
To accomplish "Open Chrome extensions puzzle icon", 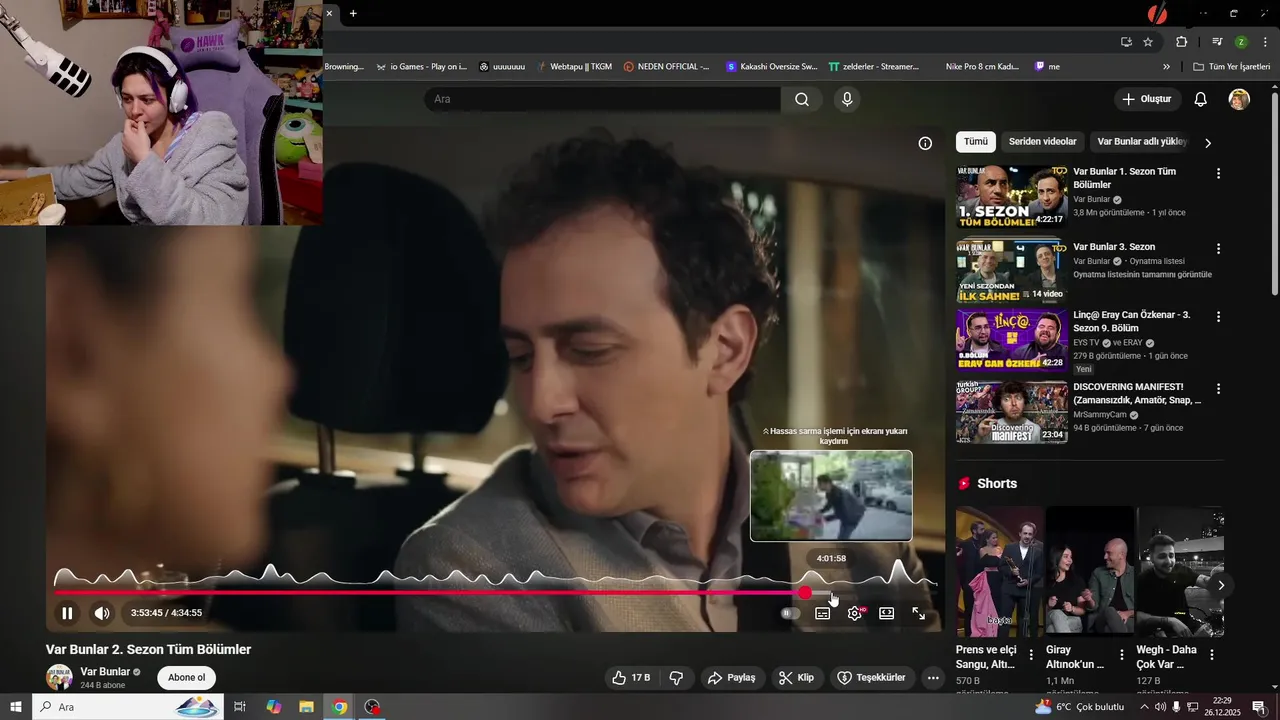I will coord(1181,42).
